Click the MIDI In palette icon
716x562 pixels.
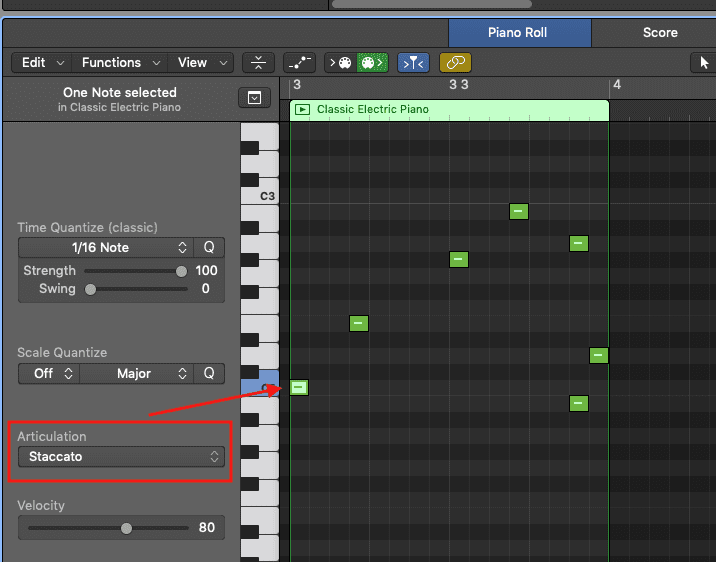tap(342, 62)
